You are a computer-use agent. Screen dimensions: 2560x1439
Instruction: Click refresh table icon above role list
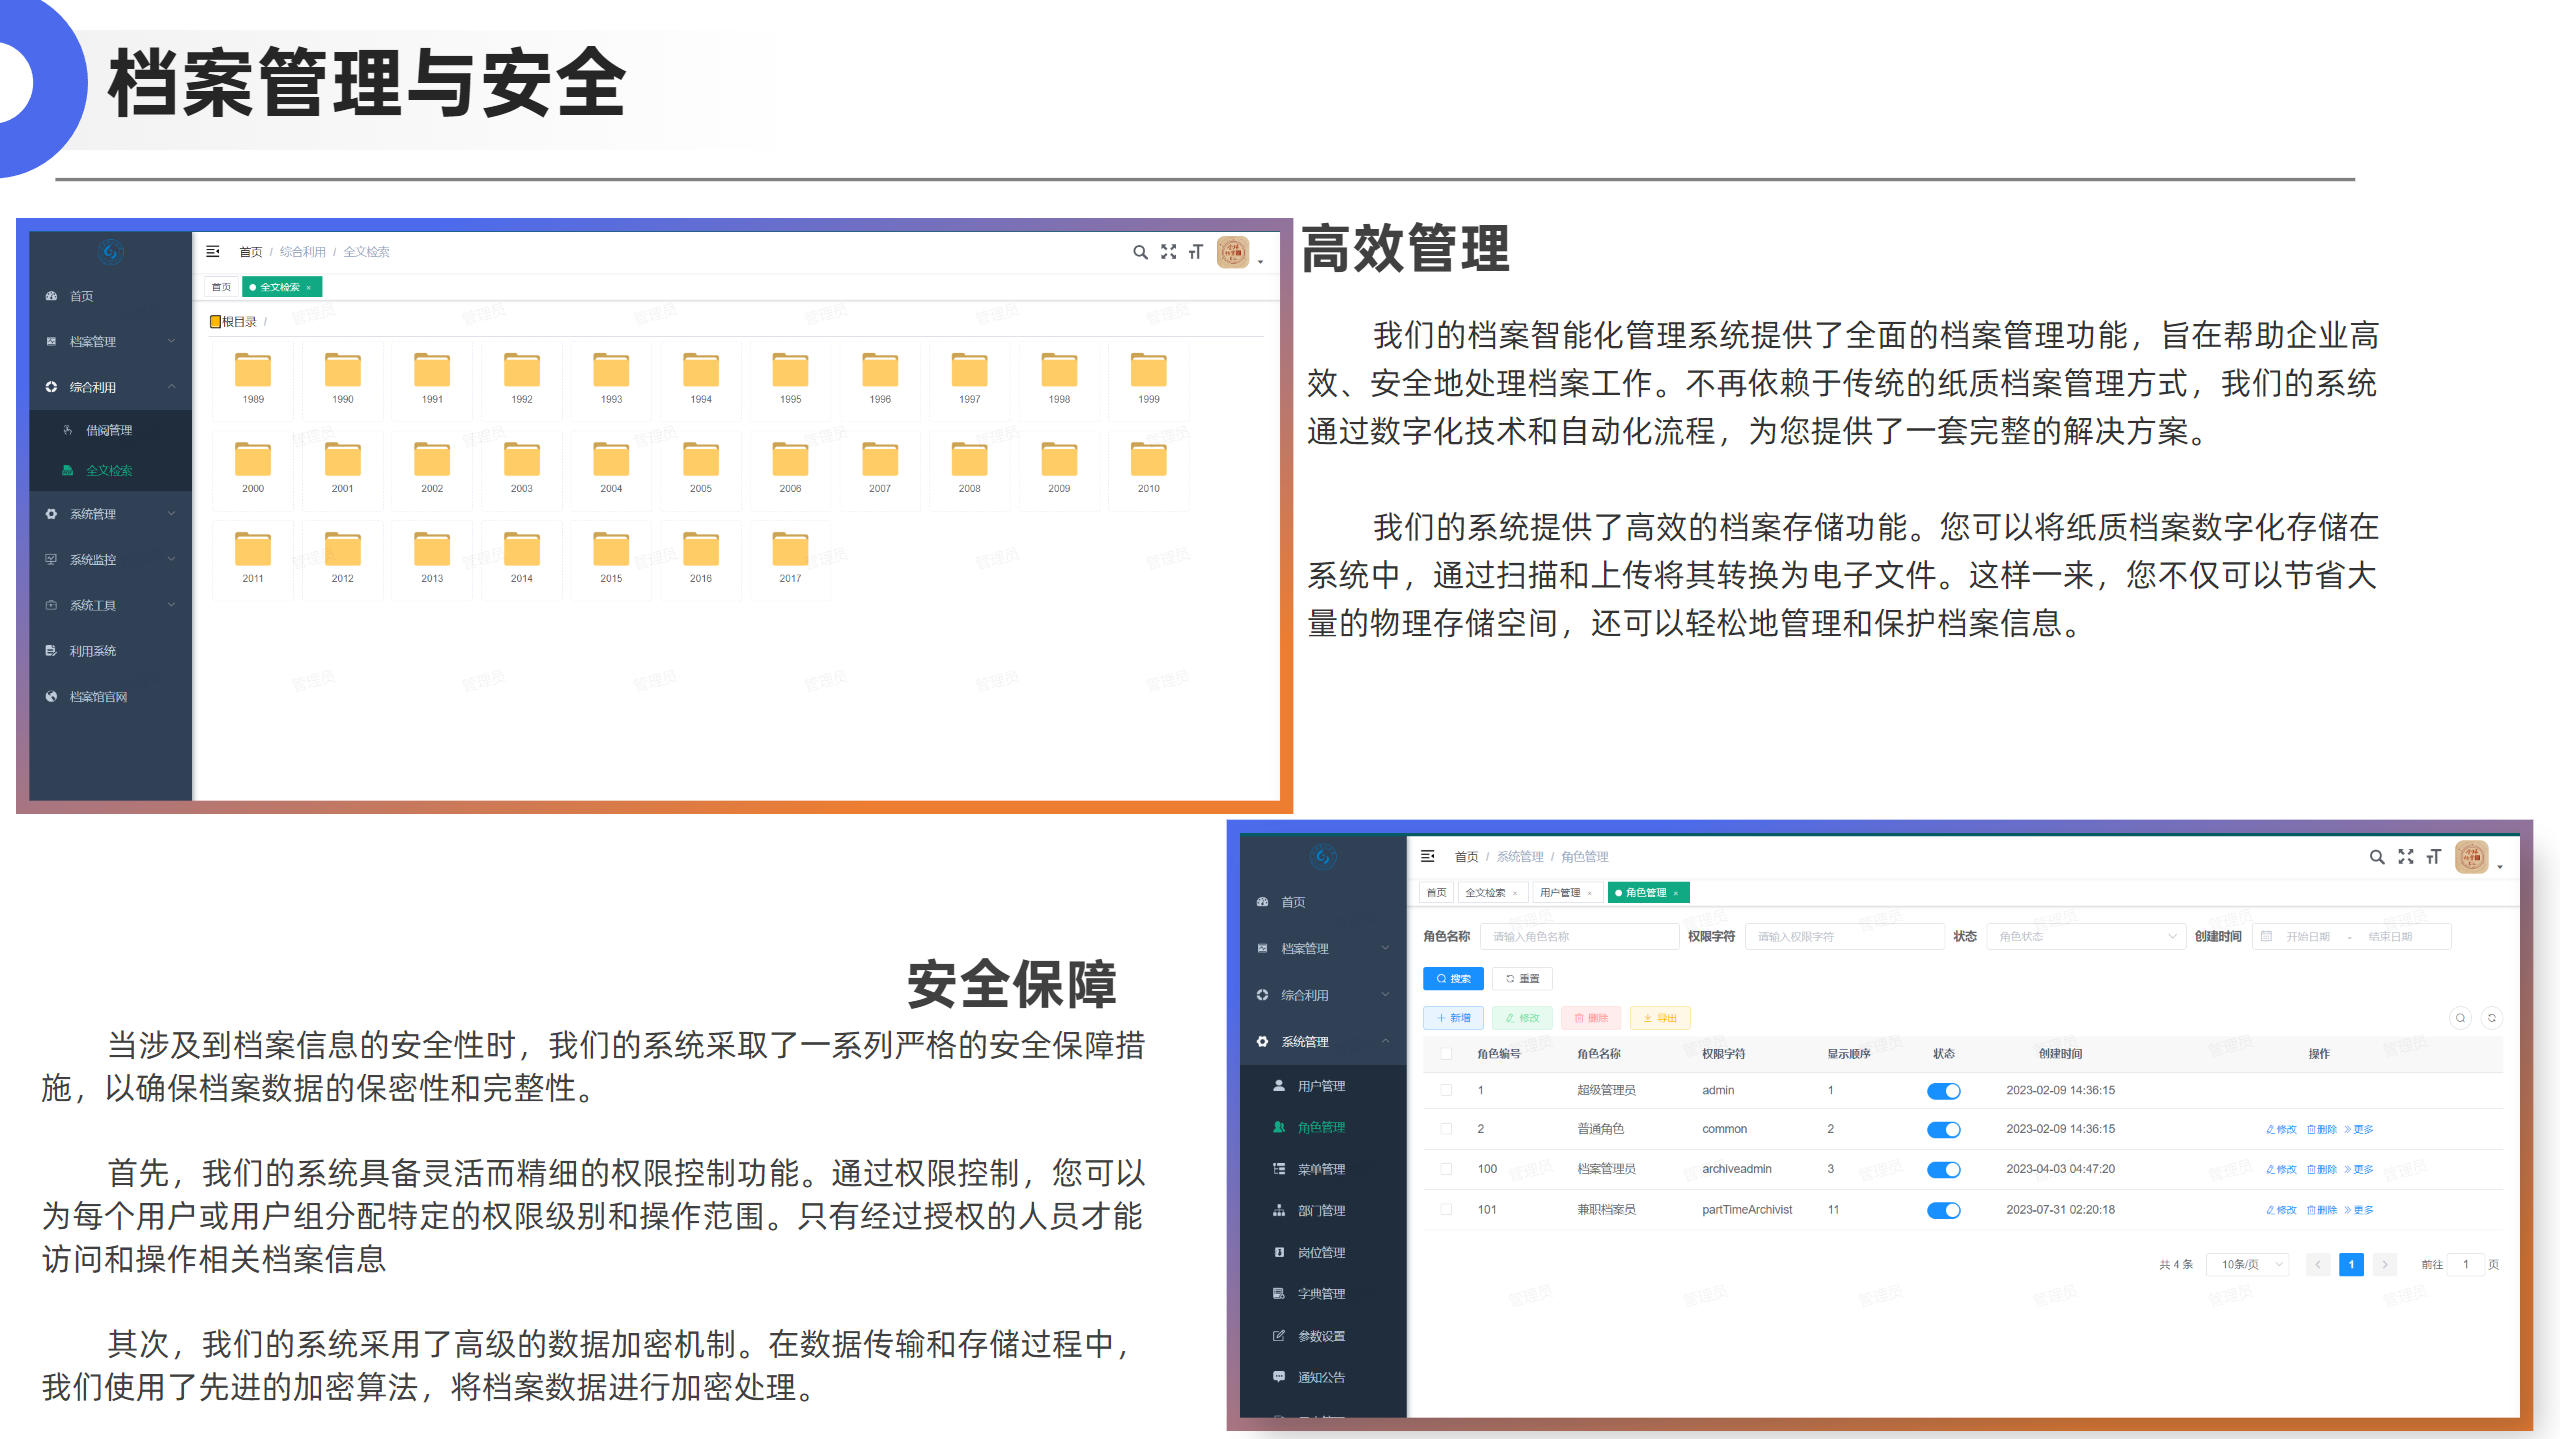click(2491, 1018)
